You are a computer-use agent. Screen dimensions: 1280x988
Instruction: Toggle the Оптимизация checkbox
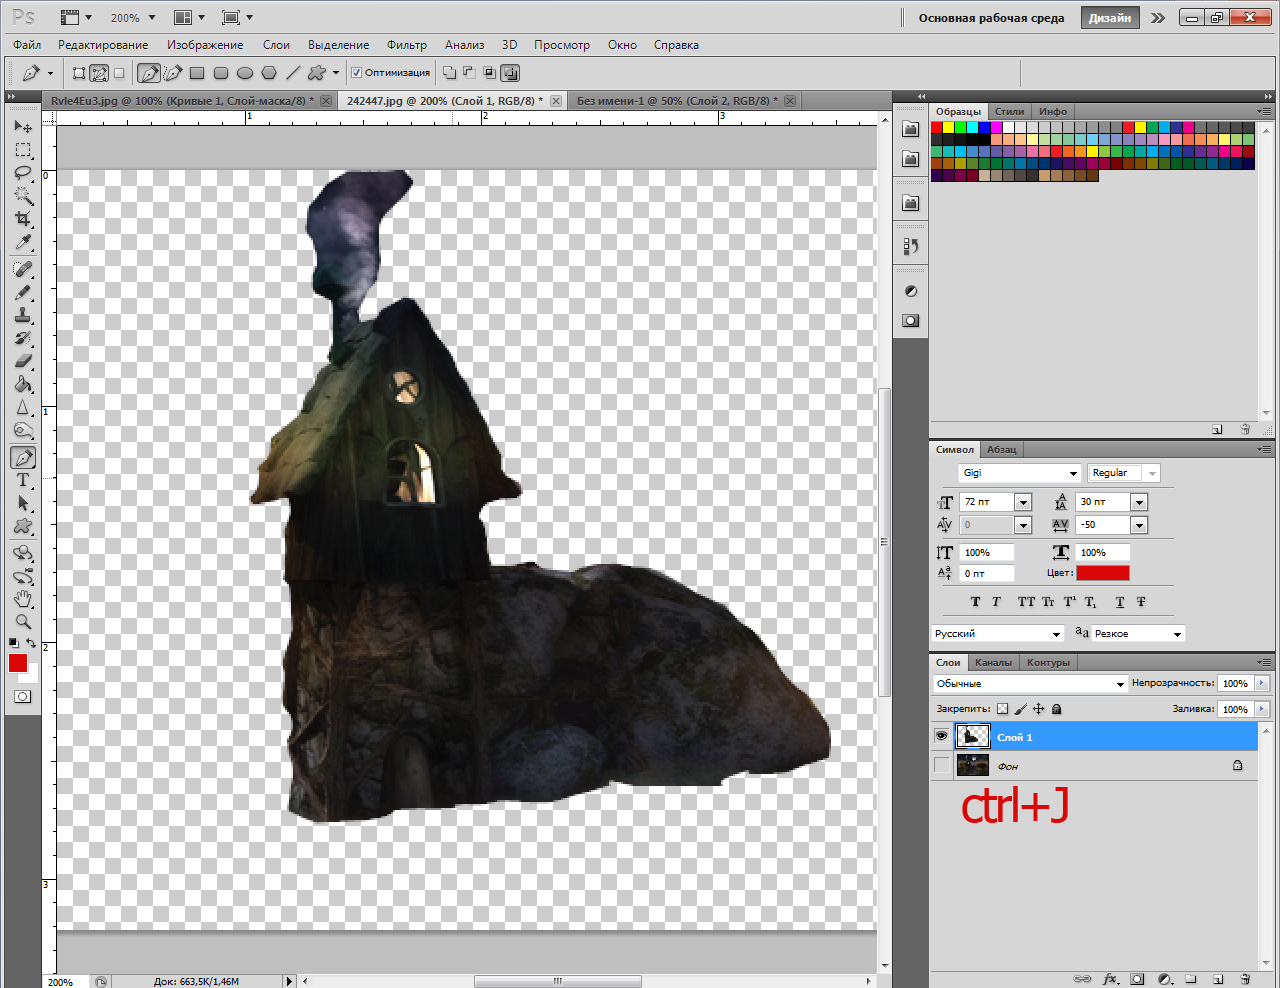356,73
